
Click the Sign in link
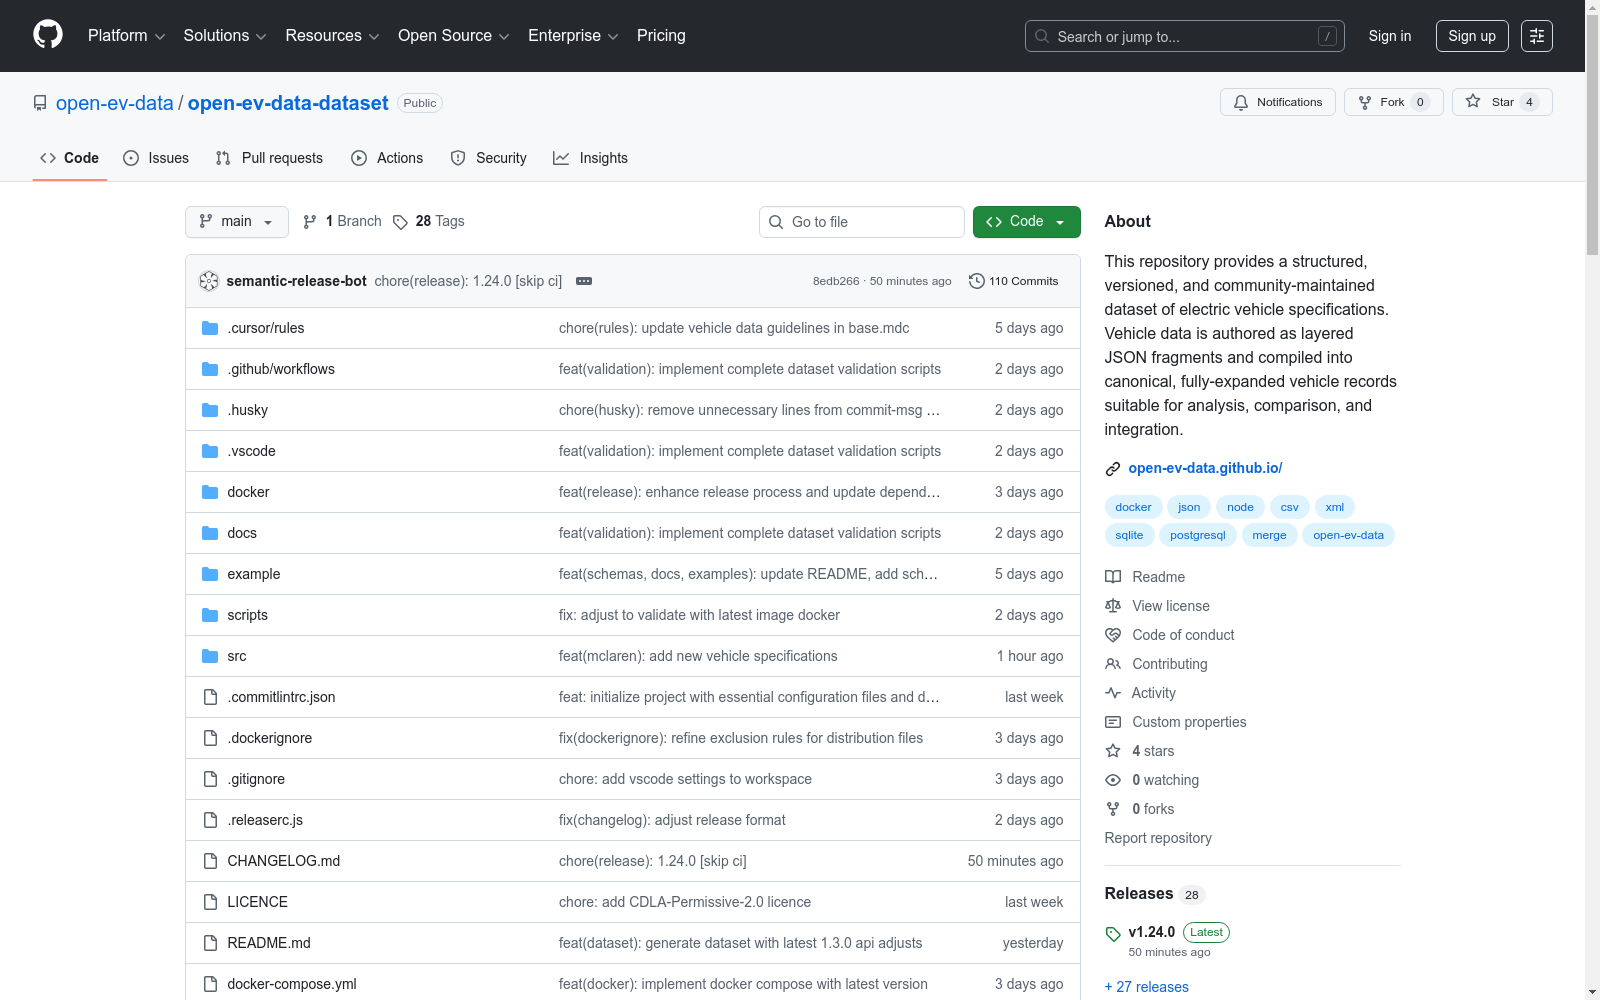coord(1390,36)
